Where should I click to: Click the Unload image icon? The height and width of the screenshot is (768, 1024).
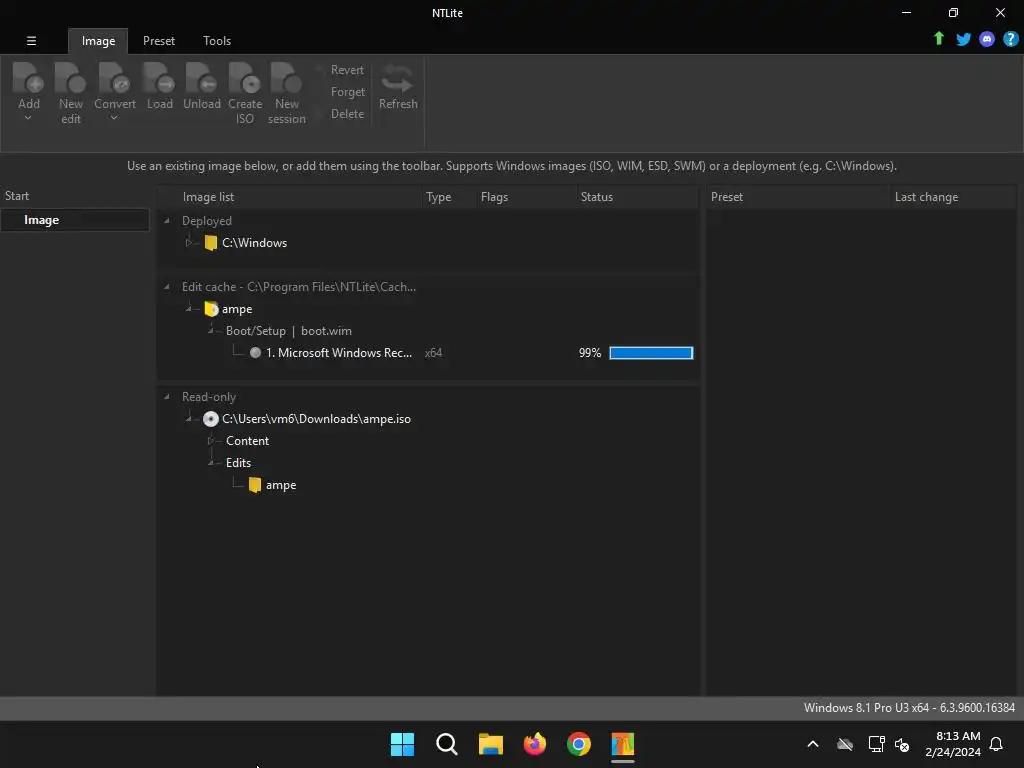coord(201,78)
